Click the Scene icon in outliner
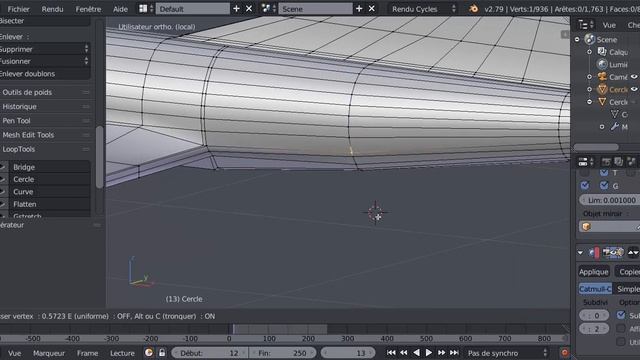This screenshot has width=640, height=360. (589, 39)
